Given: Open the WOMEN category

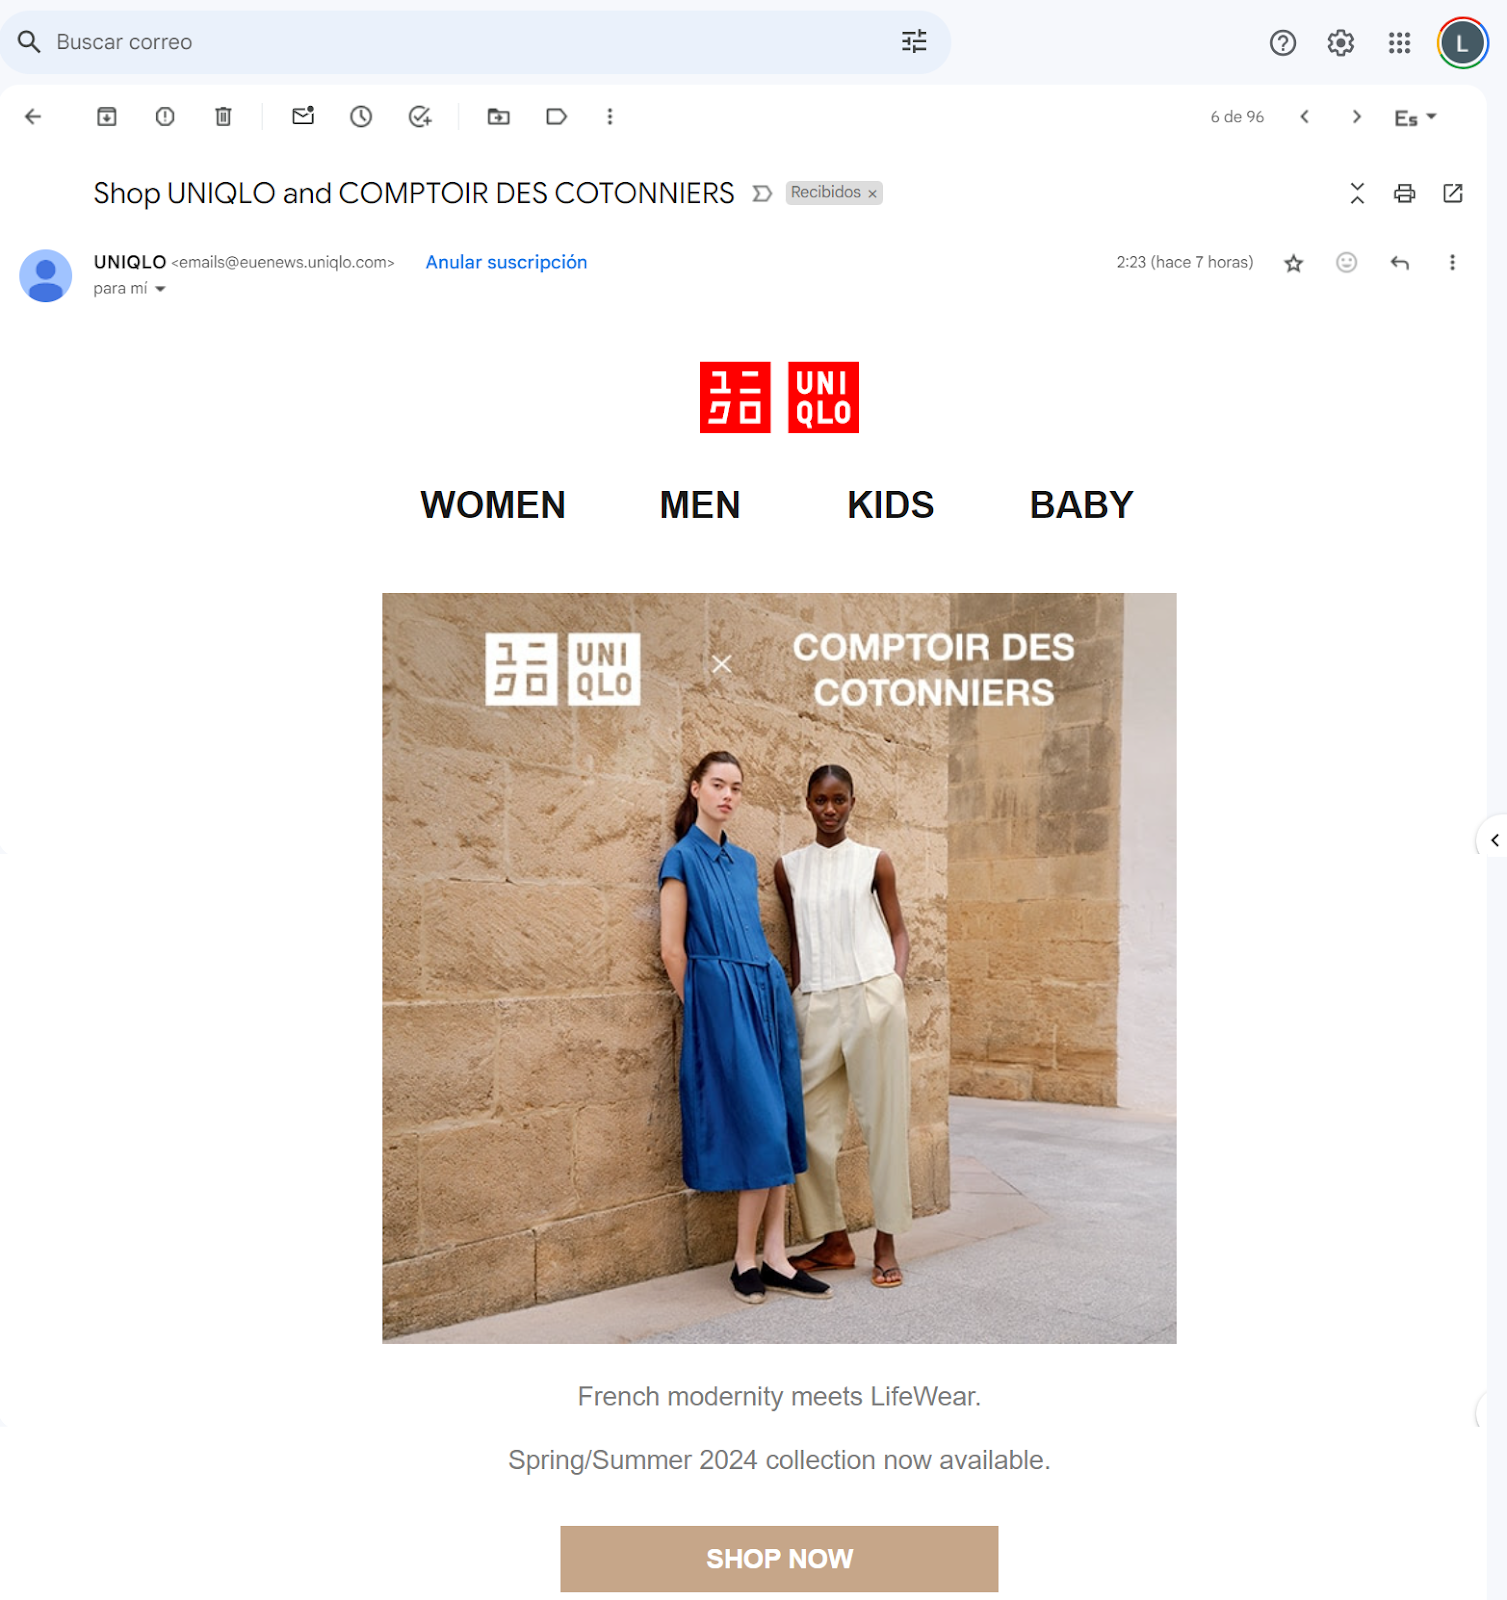Looking at the screenshot, I should point(493,505).
